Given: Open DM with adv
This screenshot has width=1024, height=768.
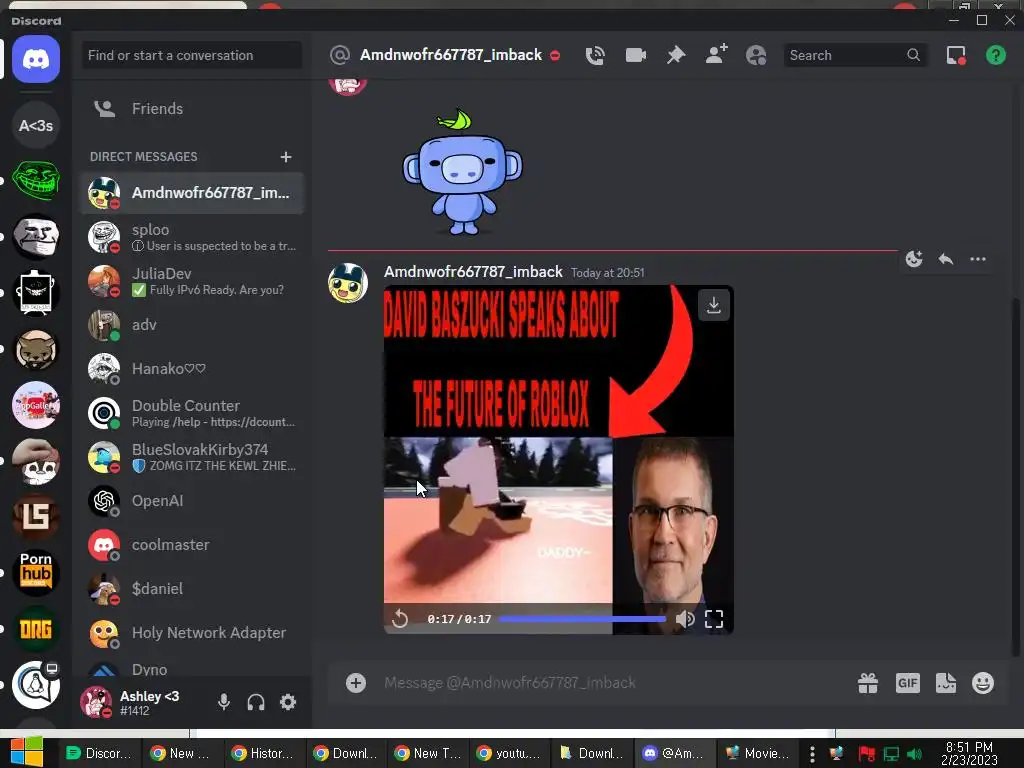Looking at the screenshot, I should coord(192,325).
